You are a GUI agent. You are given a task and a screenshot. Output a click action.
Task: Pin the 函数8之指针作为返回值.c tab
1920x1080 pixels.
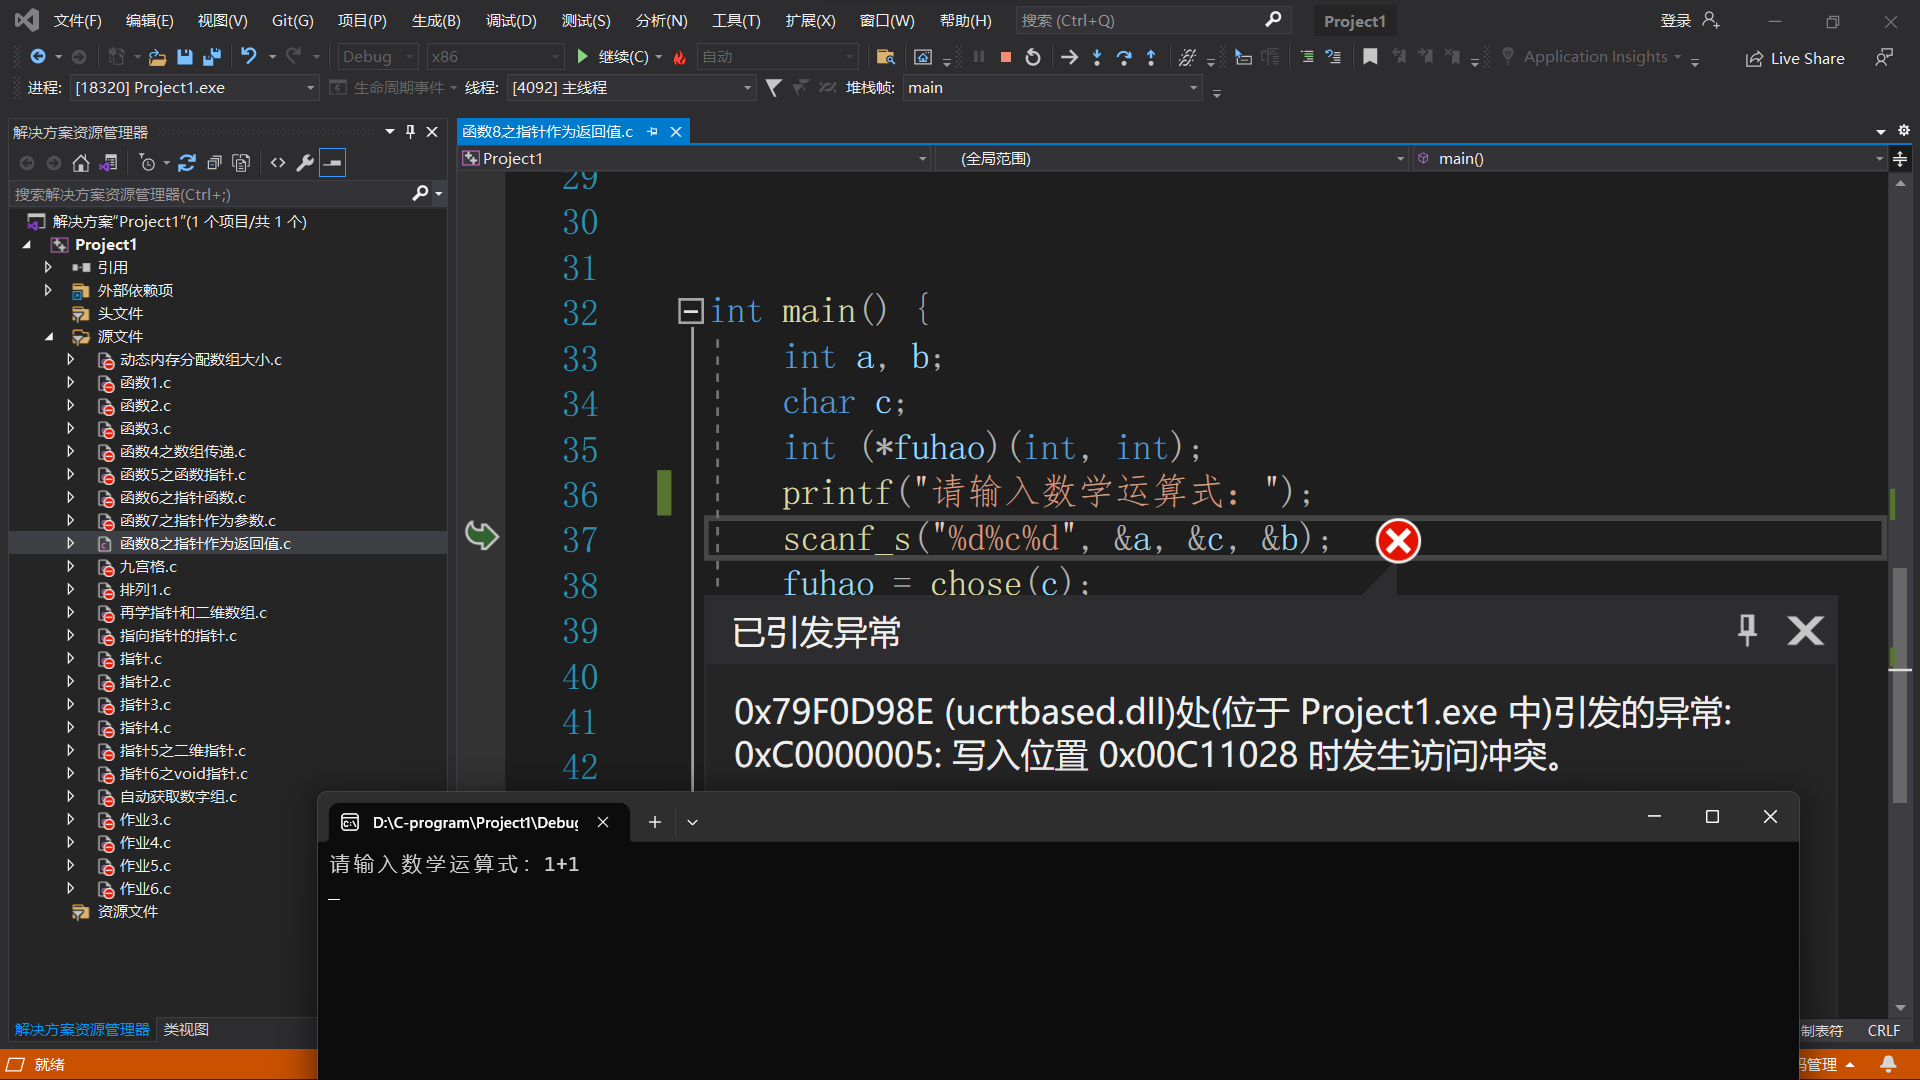click(x=653, y=132)
